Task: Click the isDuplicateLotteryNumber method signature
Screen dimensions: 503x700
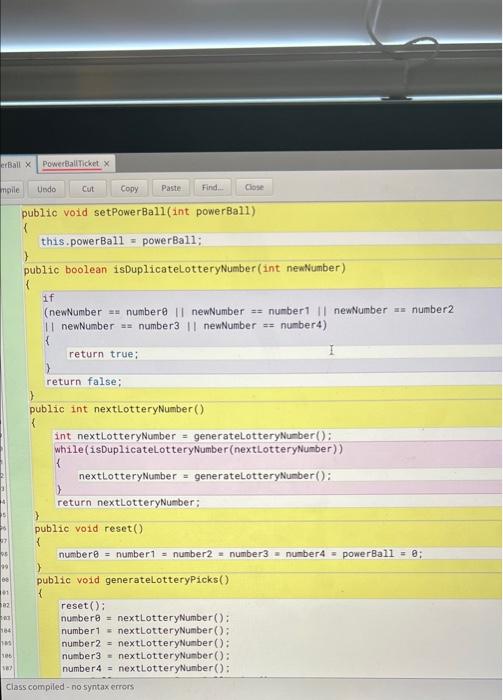Action: pos(185,269)
